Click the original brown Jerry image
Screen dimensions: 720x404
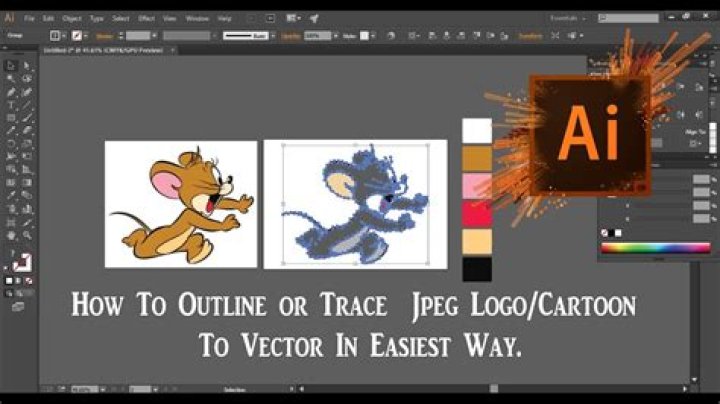181,204
